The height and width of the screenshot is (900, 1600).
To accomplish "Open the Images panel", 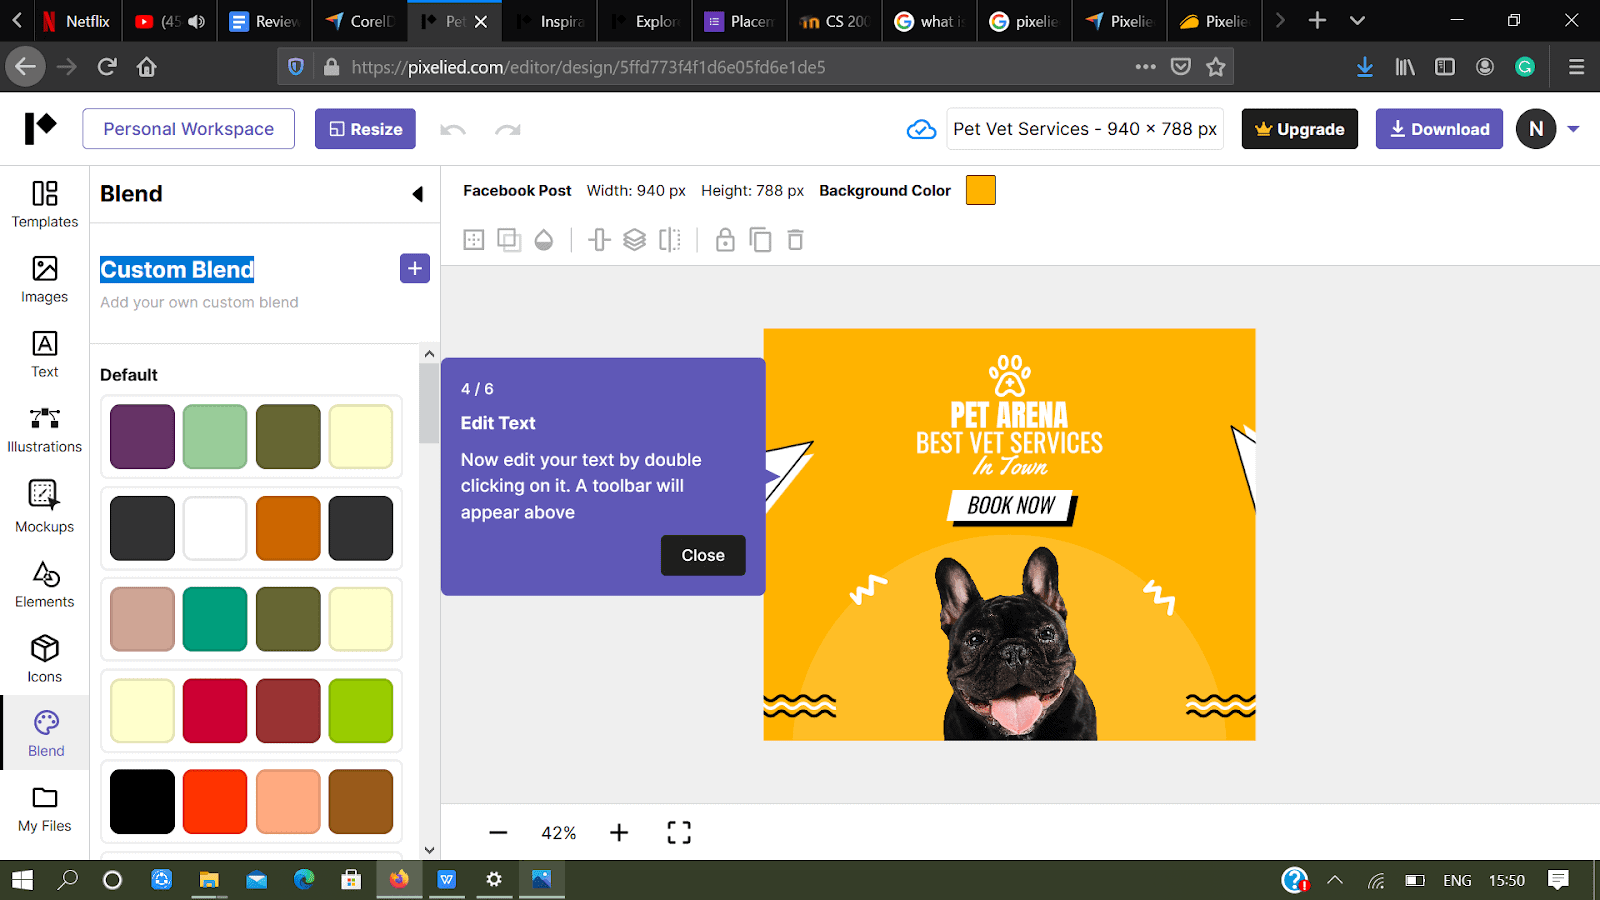I will pyautogui.click(x=45, y=279).
